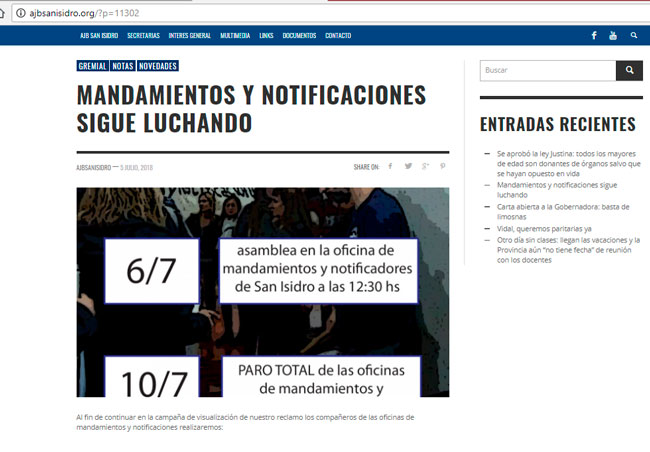The image size is (650, 452).
Task: Share article on Pinterest
Action: point(443,166)
